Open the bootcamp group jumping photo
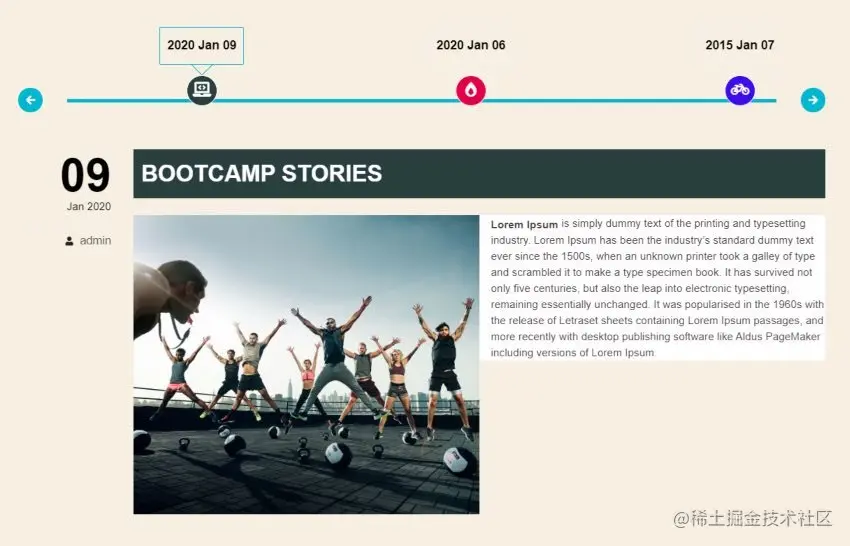The image size is (850, 546). coord(306,364)
